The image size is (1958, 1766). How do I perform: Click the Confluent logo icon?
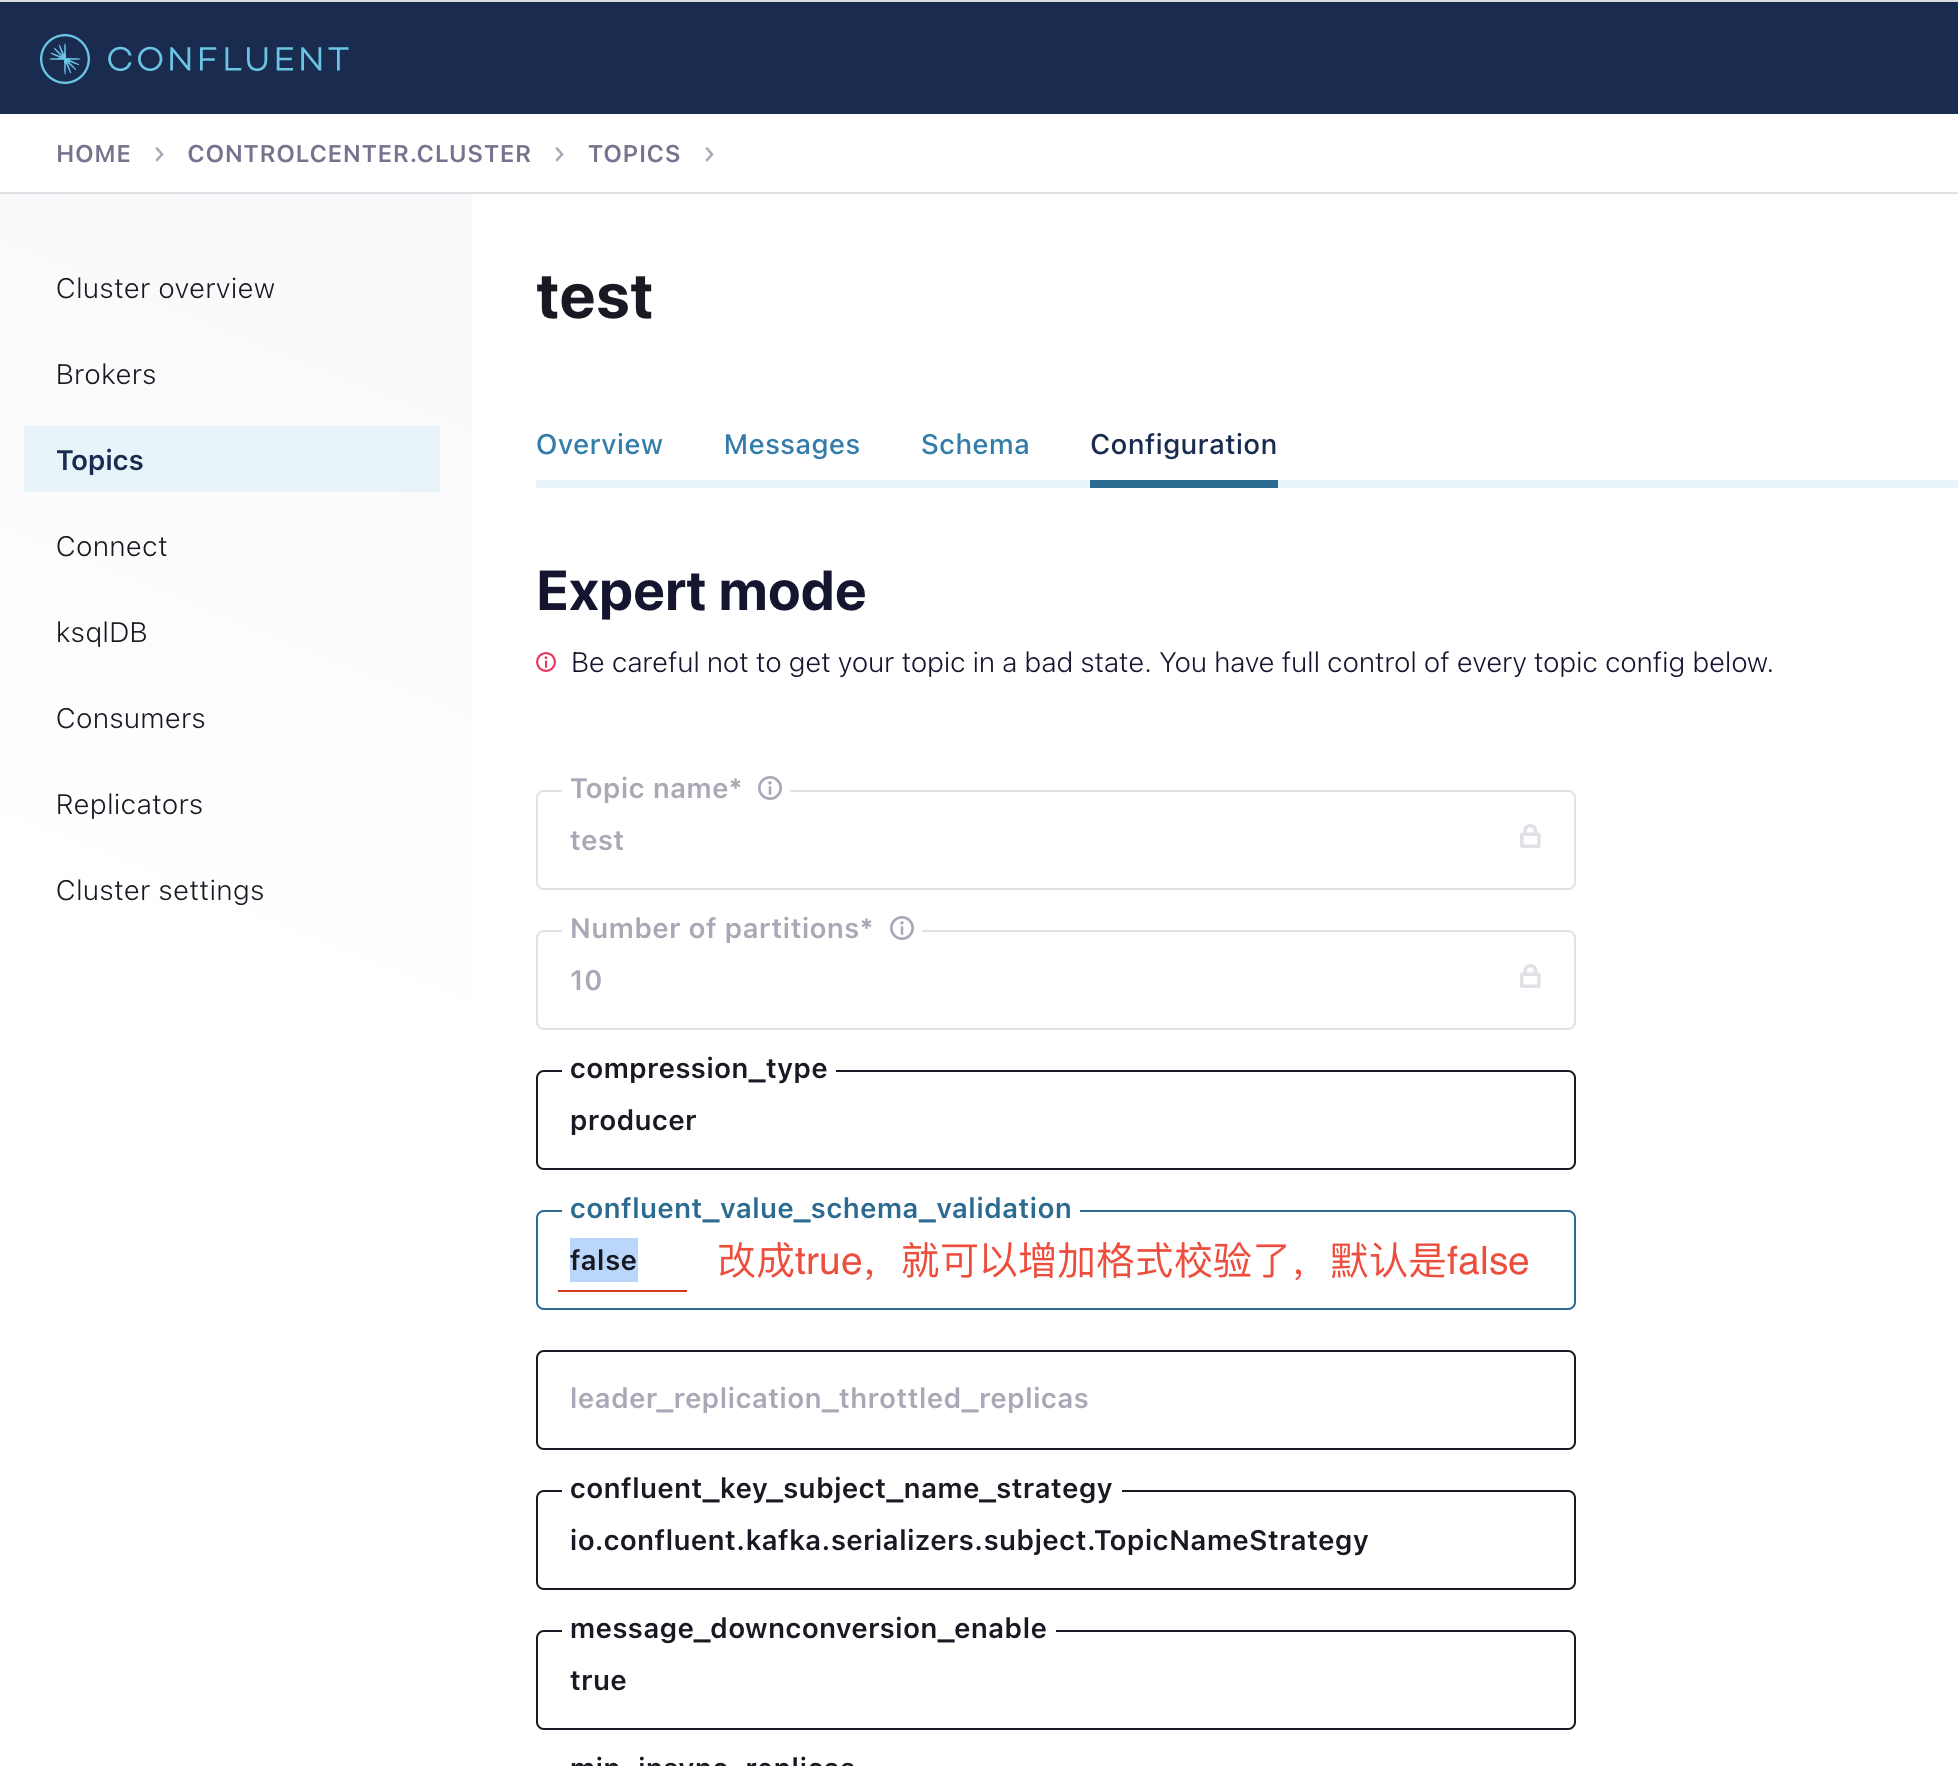click(x=65, y=59)
